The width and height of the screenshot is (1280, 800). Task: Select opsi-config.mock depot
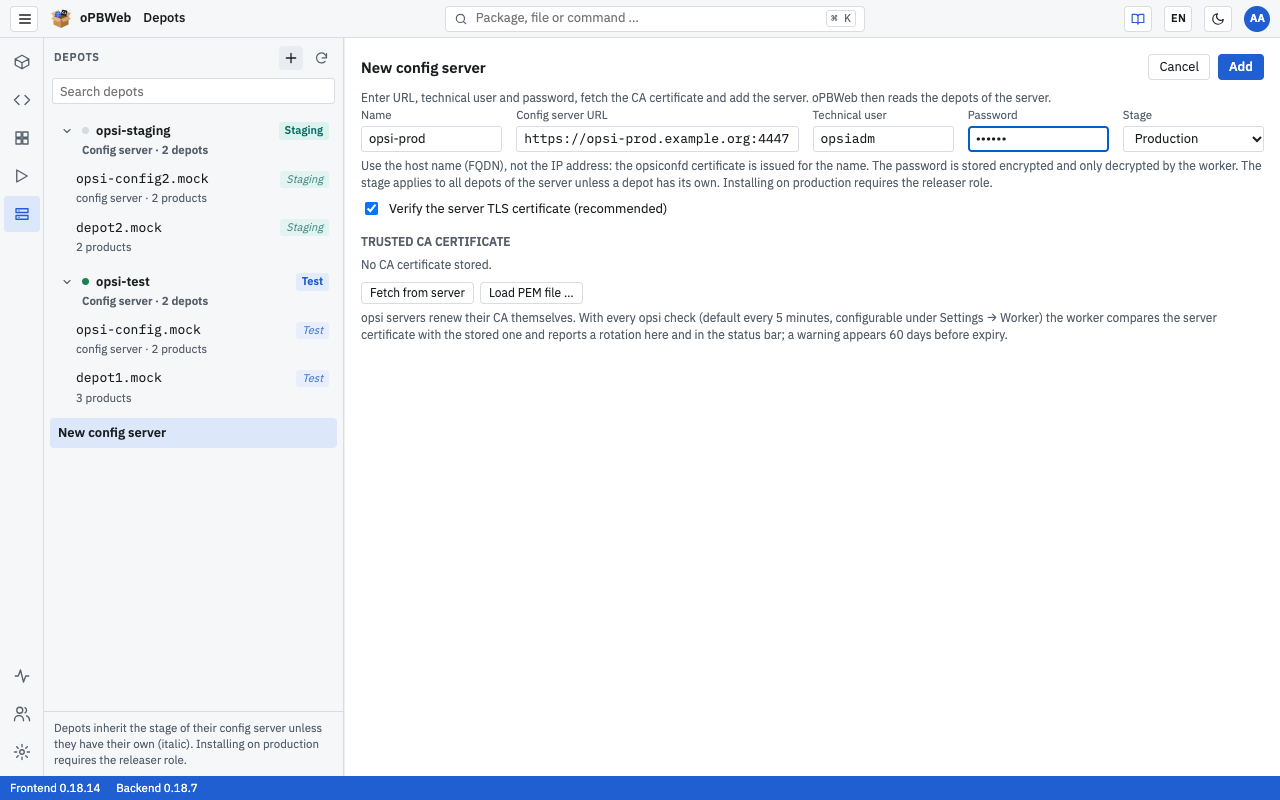[x=193, y=339]
